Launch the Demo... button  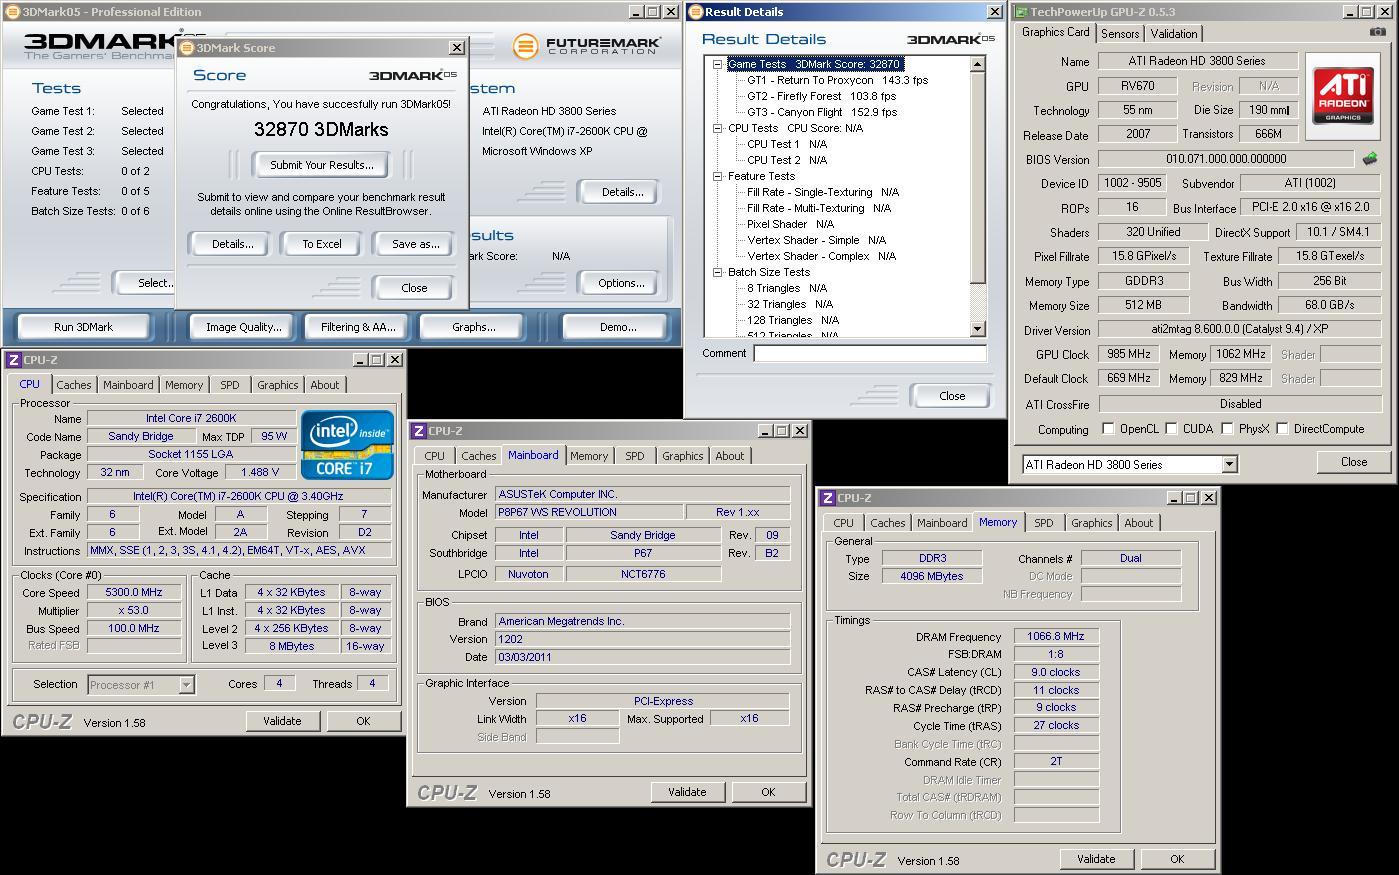(x=617, y=327)
